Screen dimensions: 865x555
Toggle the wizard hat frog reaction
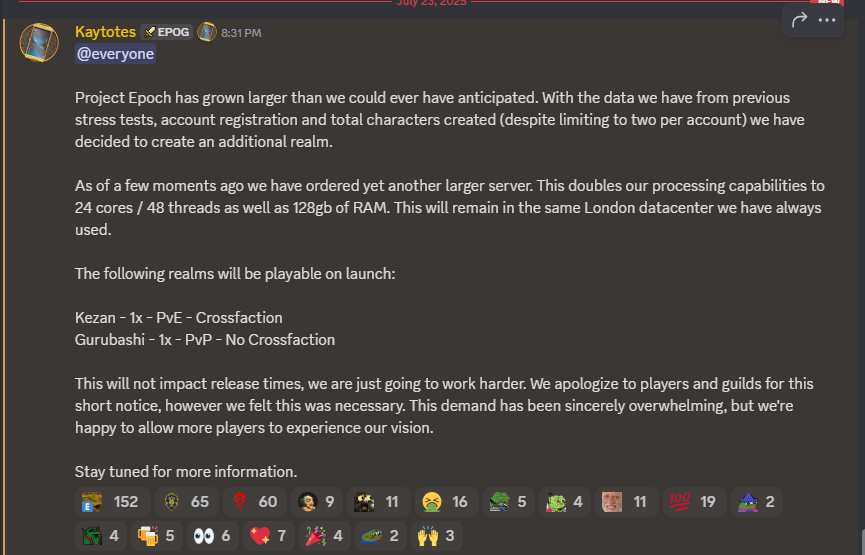tap(756, 501)
